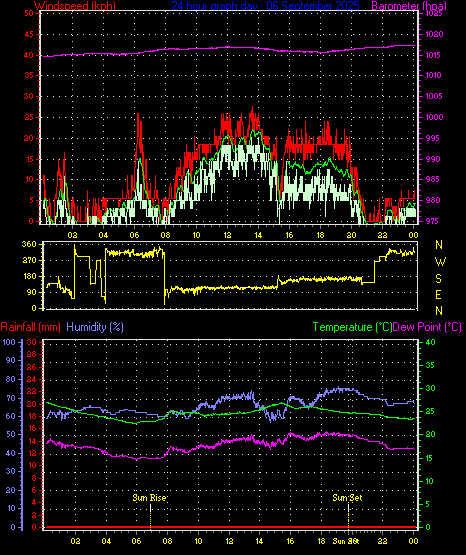
Task: Click the 50 kph windspeed axis tick
Action: coord(29,13)
